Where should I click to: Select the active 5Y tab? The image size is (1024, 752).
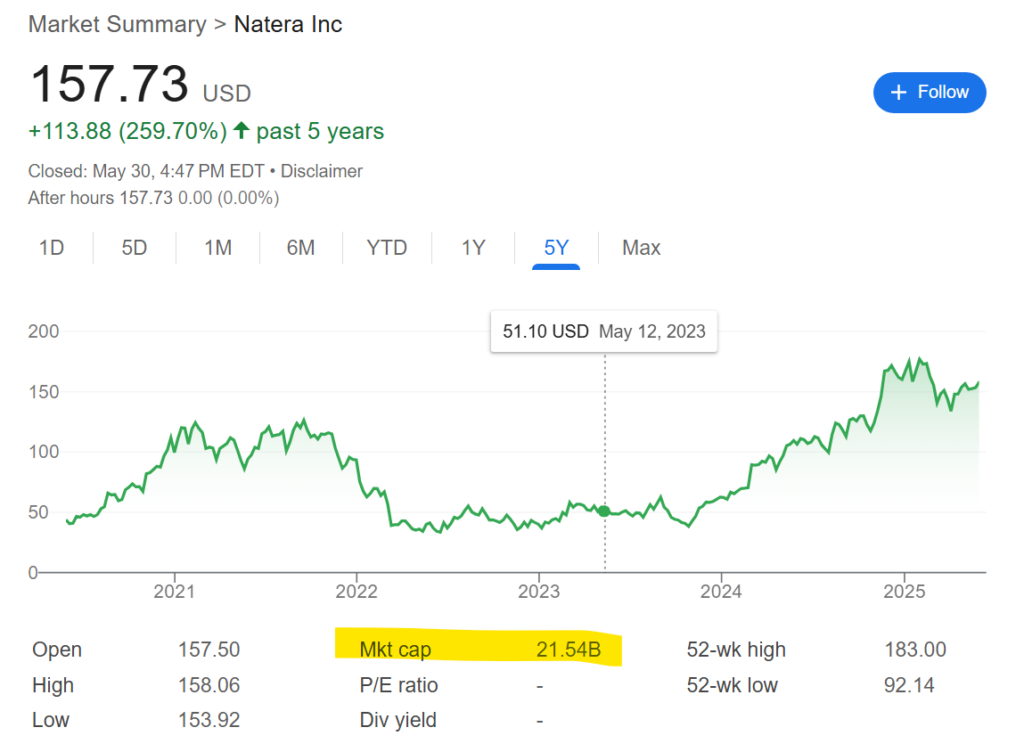pos(556,248)
